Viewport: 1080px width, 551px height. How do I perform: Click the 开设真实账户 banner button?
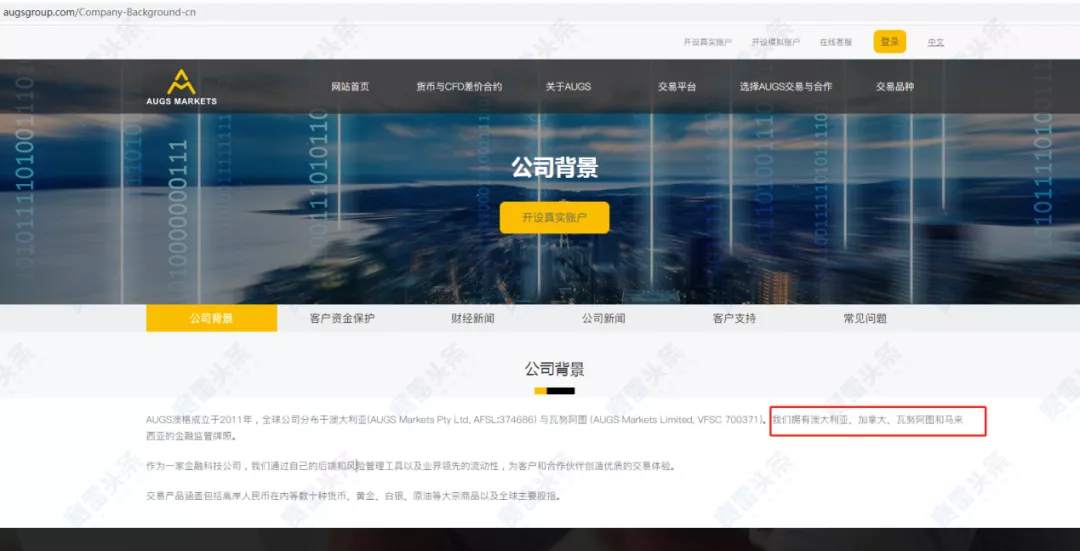[x=554, y=218]
